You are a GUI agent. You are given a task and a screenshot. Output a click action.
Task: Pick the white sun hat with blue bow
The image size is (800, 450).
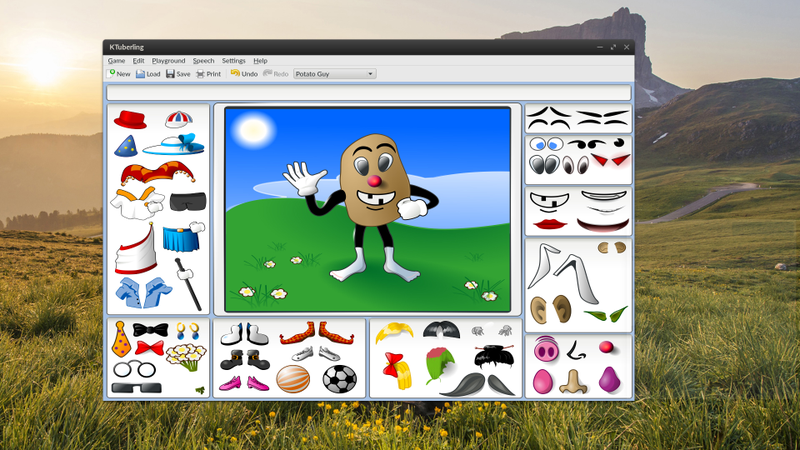(x=173, y=144)
